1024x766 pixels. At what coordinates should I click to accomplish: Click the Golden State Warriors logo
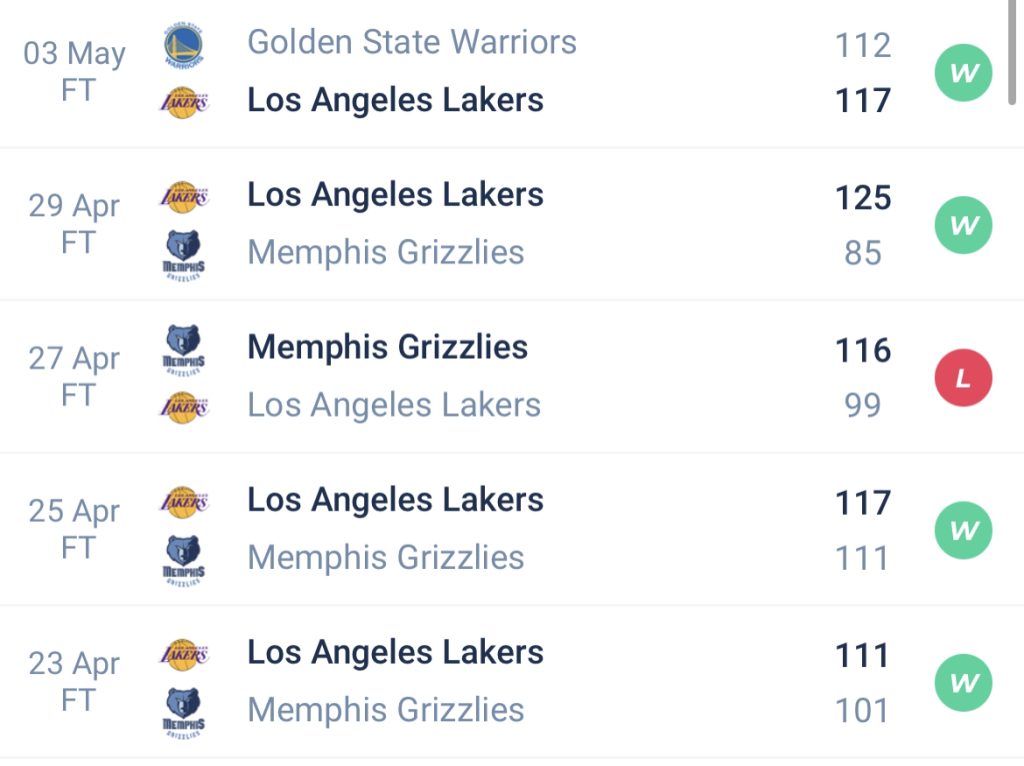coord(183,44)
